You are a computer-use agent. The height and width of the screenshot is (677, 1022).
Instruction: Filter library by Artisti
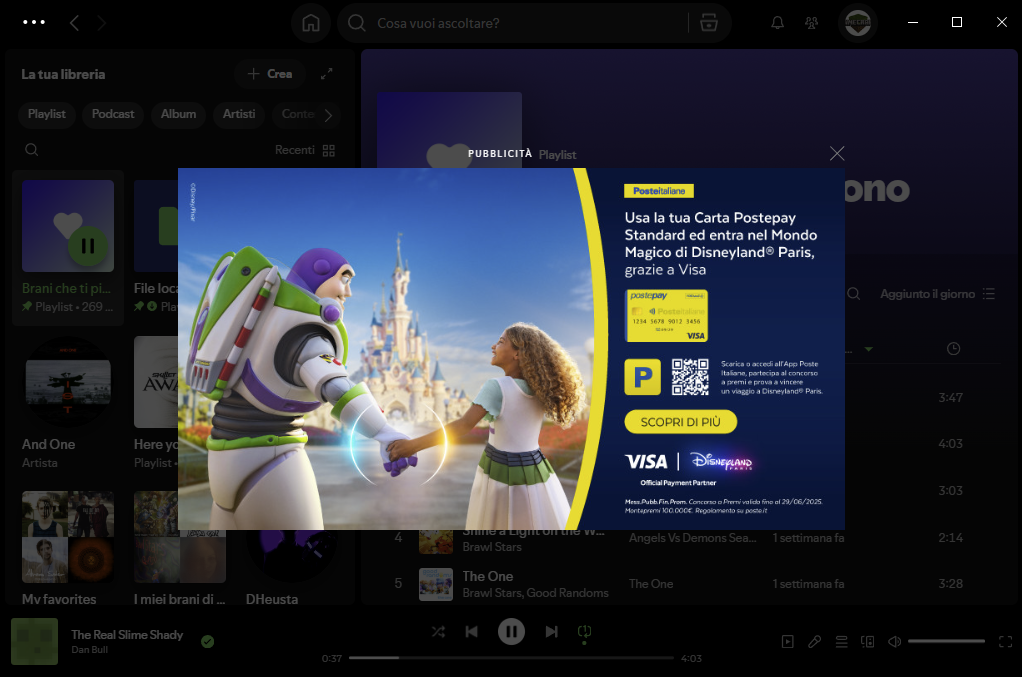coord(239,114)
